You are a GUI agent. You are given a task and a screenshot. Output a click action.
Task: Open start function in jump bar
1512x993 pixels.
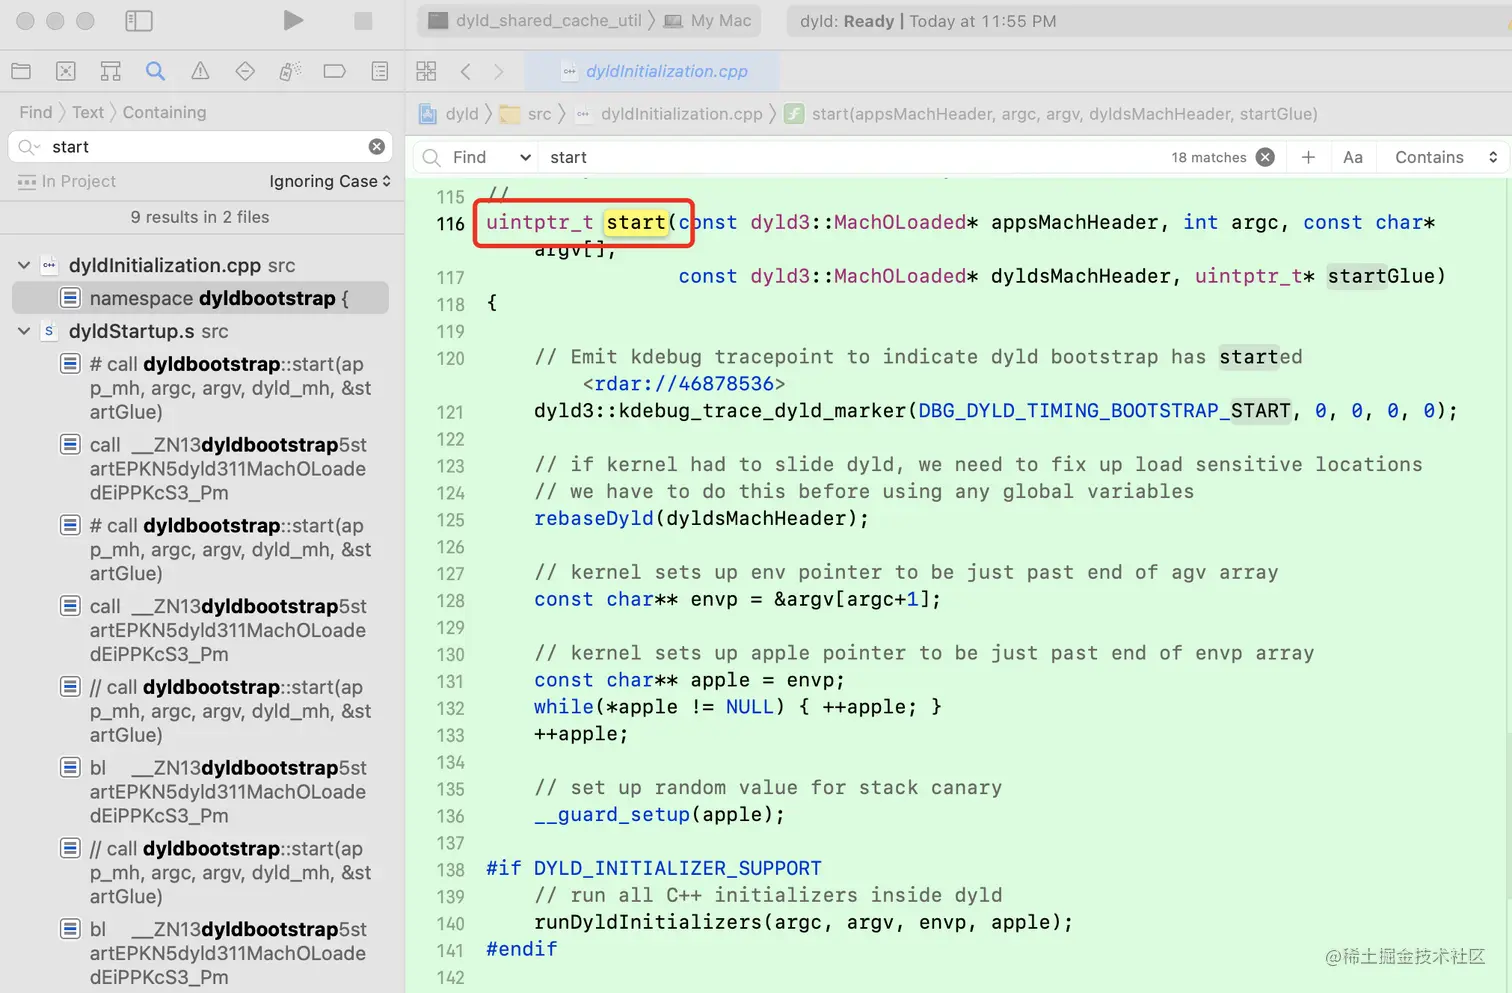(1052, 114)
